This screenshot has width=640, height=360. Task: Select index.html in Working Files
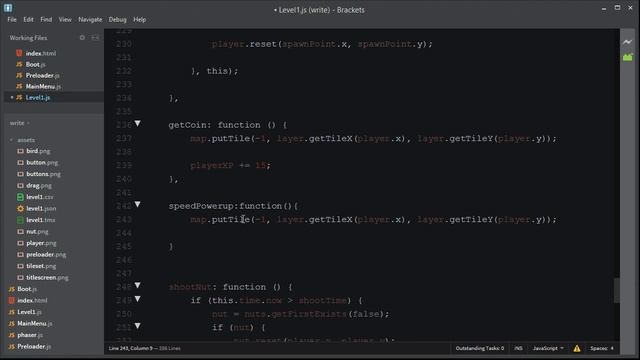pos(40,53)
